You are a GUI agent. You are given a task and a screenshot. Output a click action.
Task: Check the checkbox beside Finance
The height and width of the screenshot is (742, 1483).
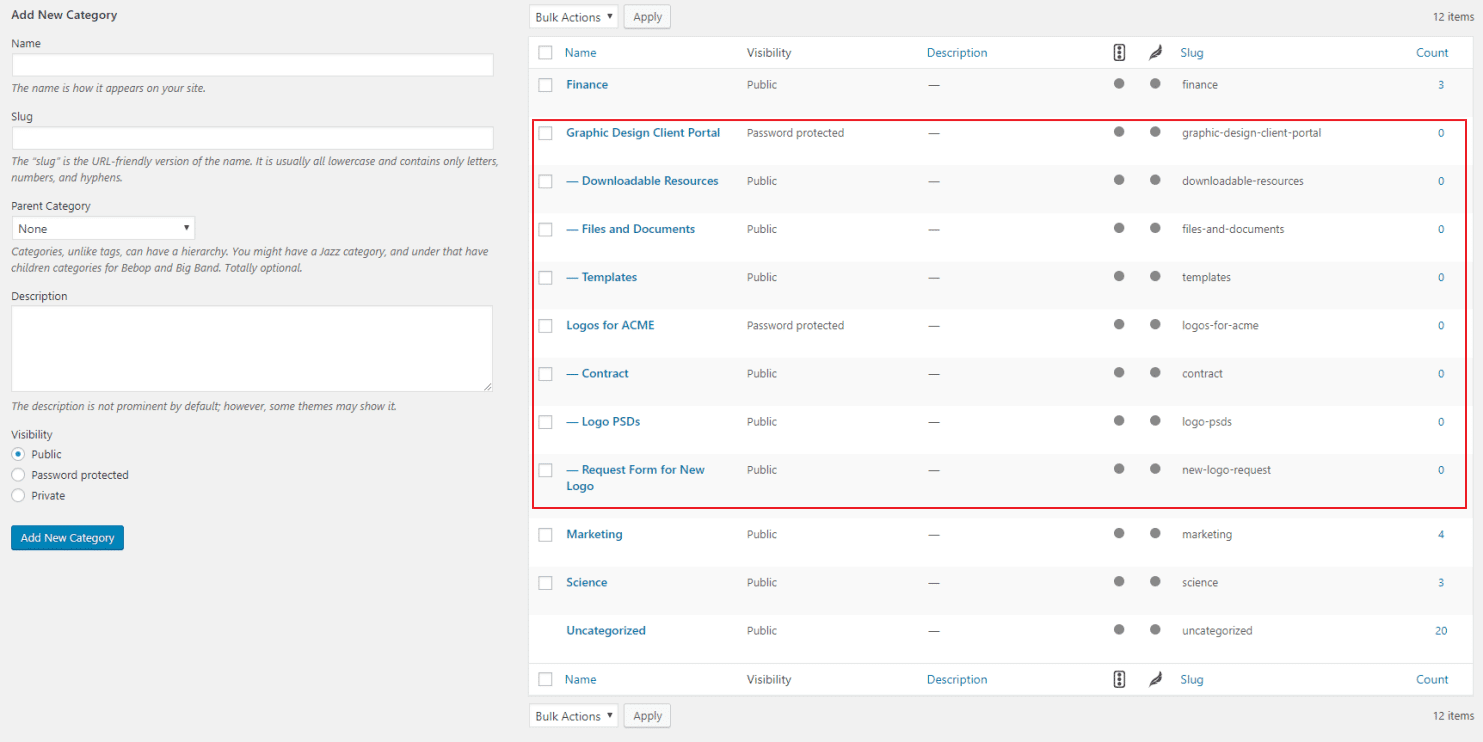point(545,85)
